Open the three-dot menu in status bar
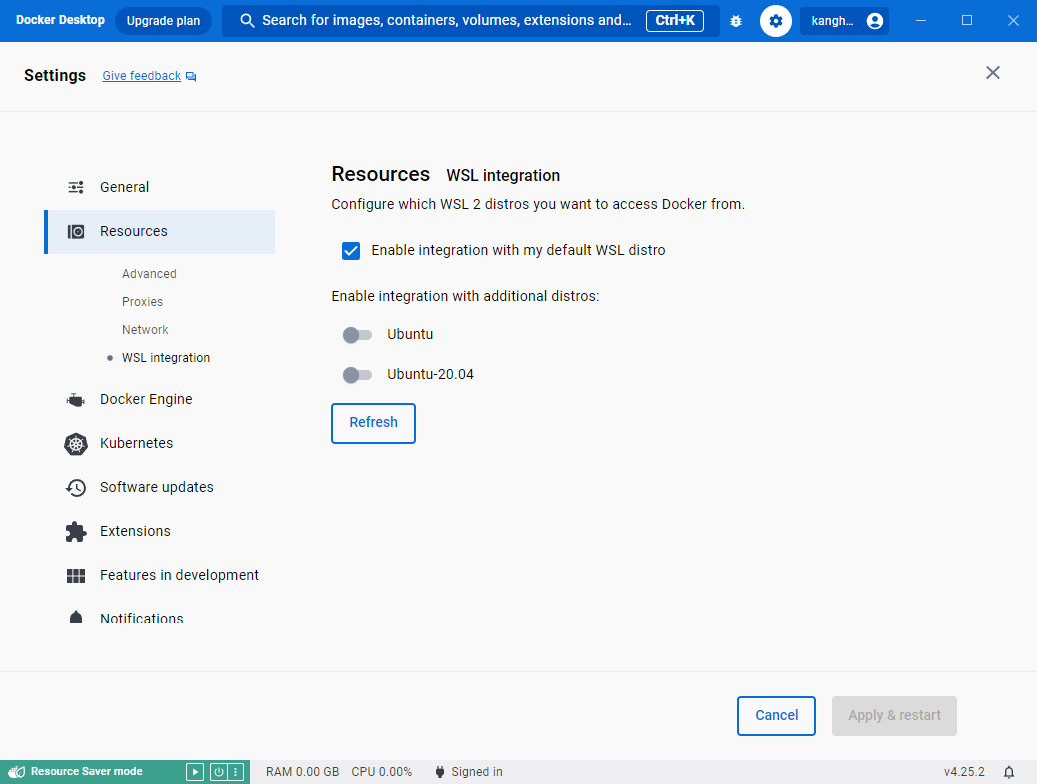This screenshot has height=784, width=1037. click(x=236, y=771)
